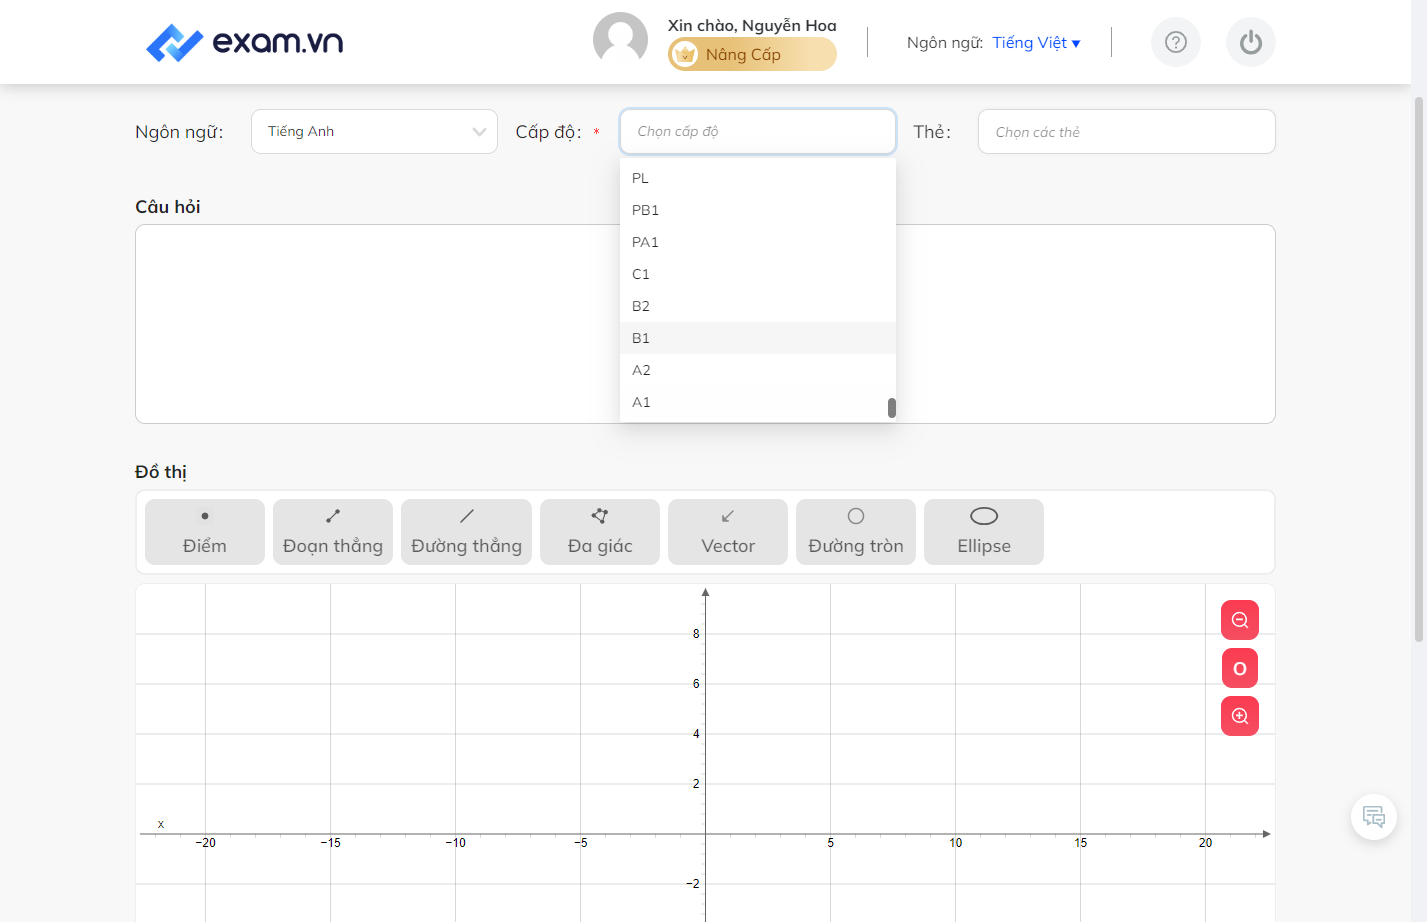Zoom in the graph
The image size is (1427, 922).
pyautogui.click(x=1240, y=716)
